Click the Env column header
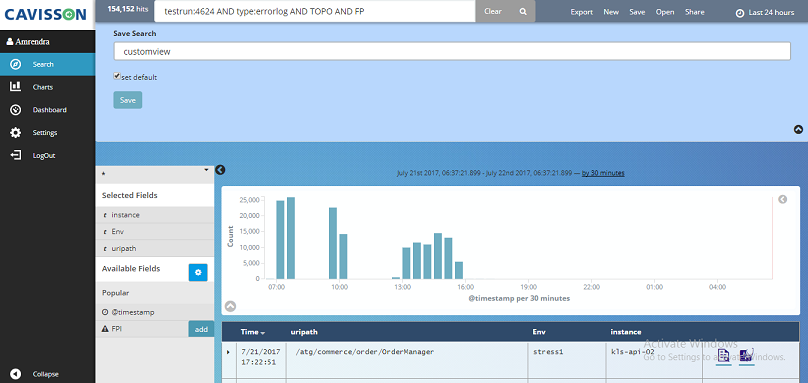 tap(538, 332)
